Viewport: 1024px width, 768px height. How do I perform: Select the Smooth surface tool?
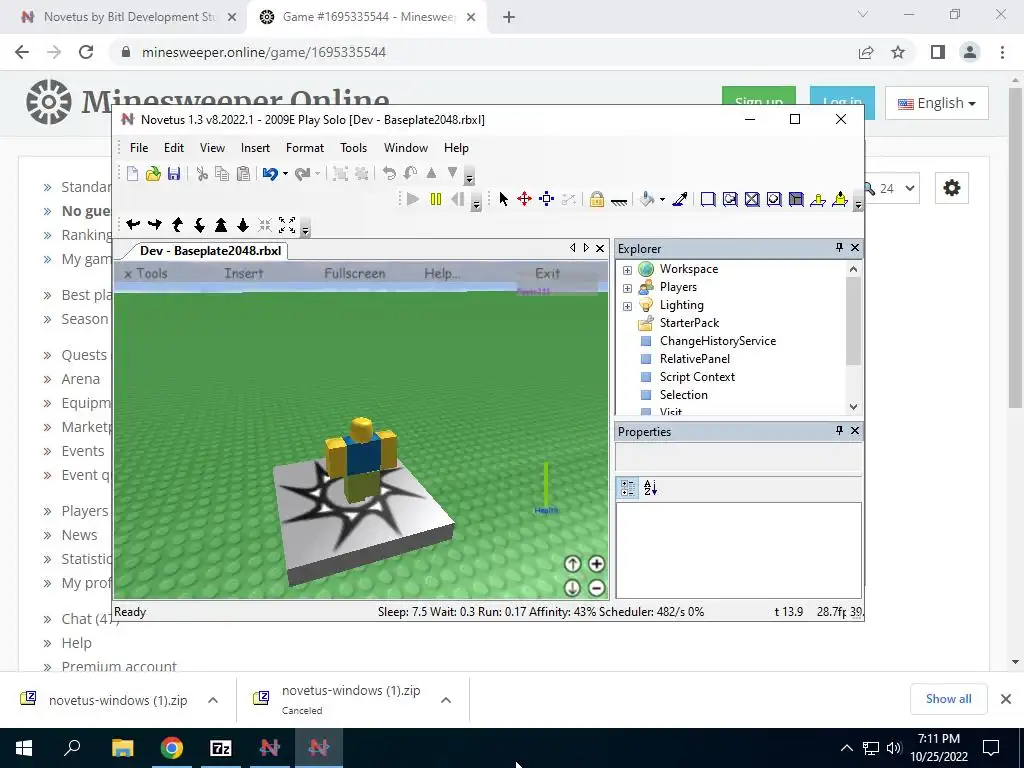708,199
